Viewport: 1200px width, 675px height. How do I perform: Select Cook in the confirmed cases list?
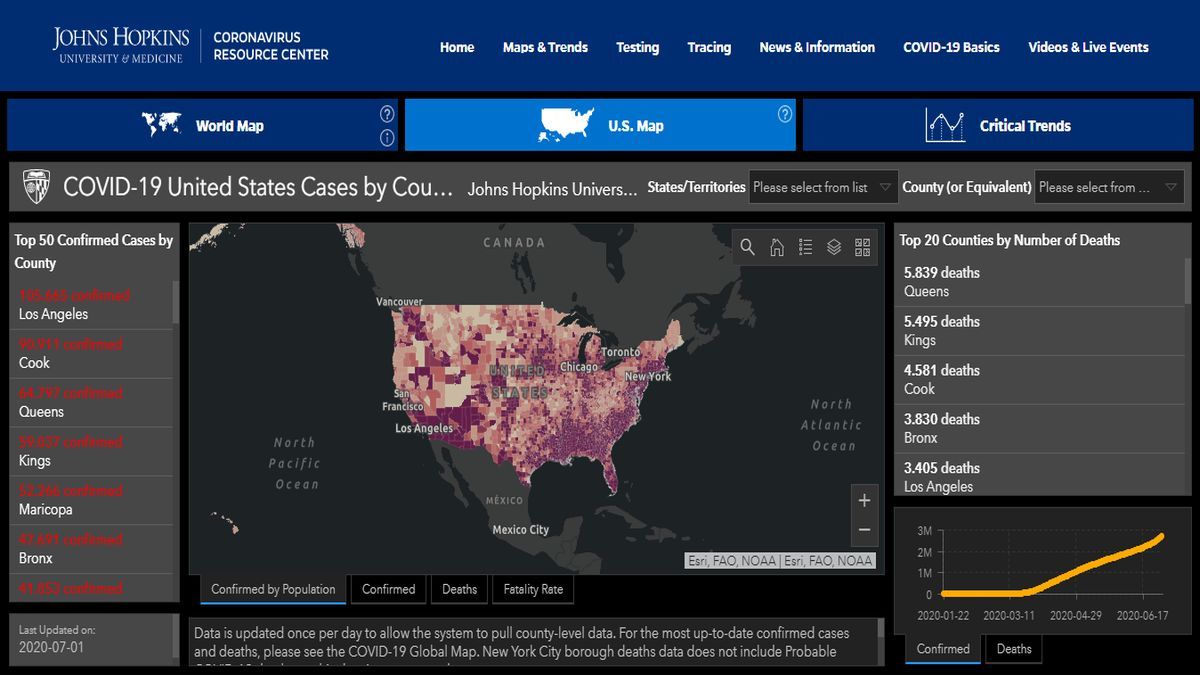91,353
